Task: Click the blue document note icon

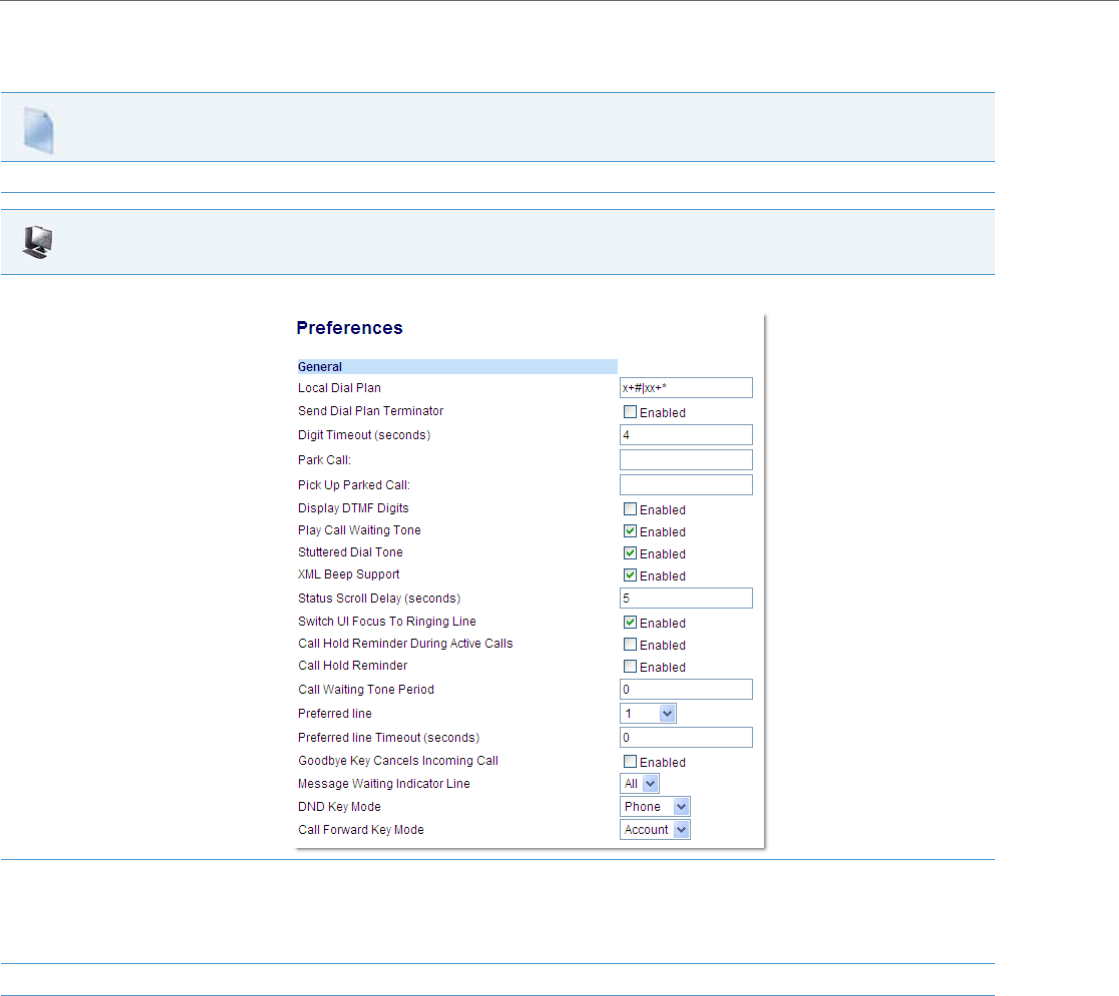Action: pyautogui.click(x=39, y=130)
